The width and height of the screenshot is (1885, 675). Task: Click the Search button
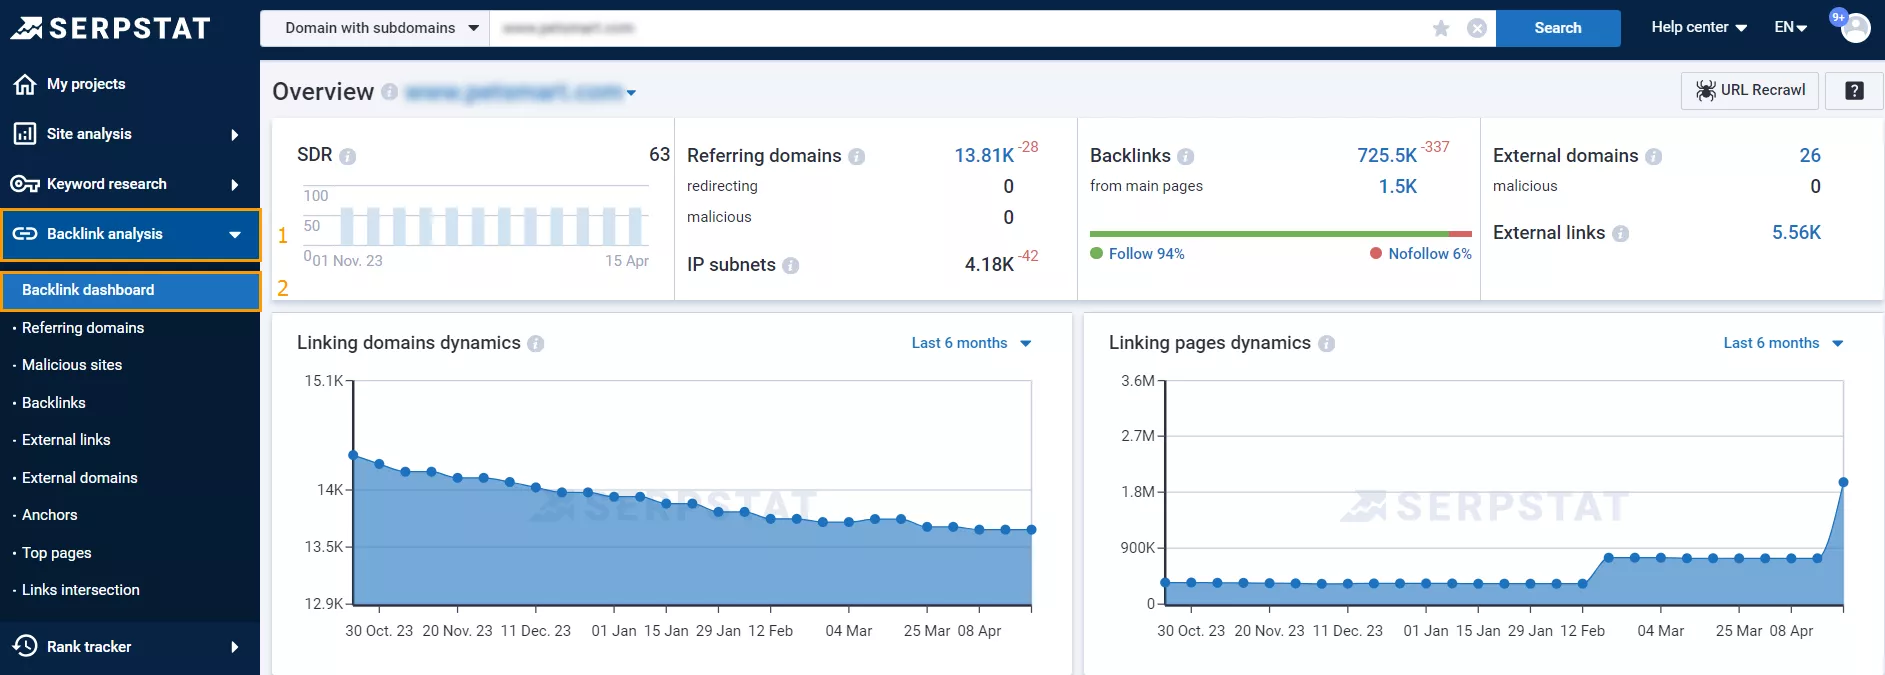coord(1558,28)
